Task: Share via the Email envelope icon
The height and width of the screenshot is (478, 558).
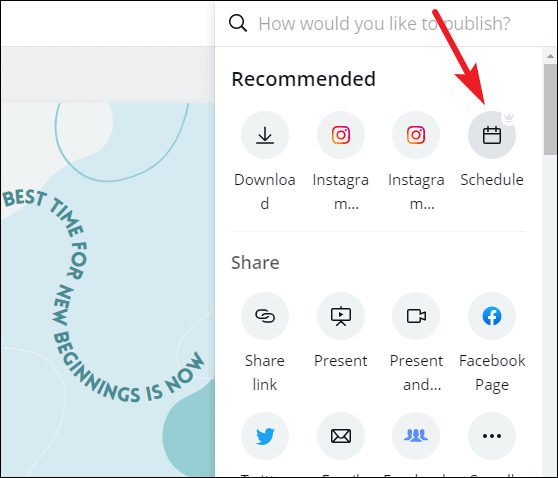Action: (x=341, y=436)
